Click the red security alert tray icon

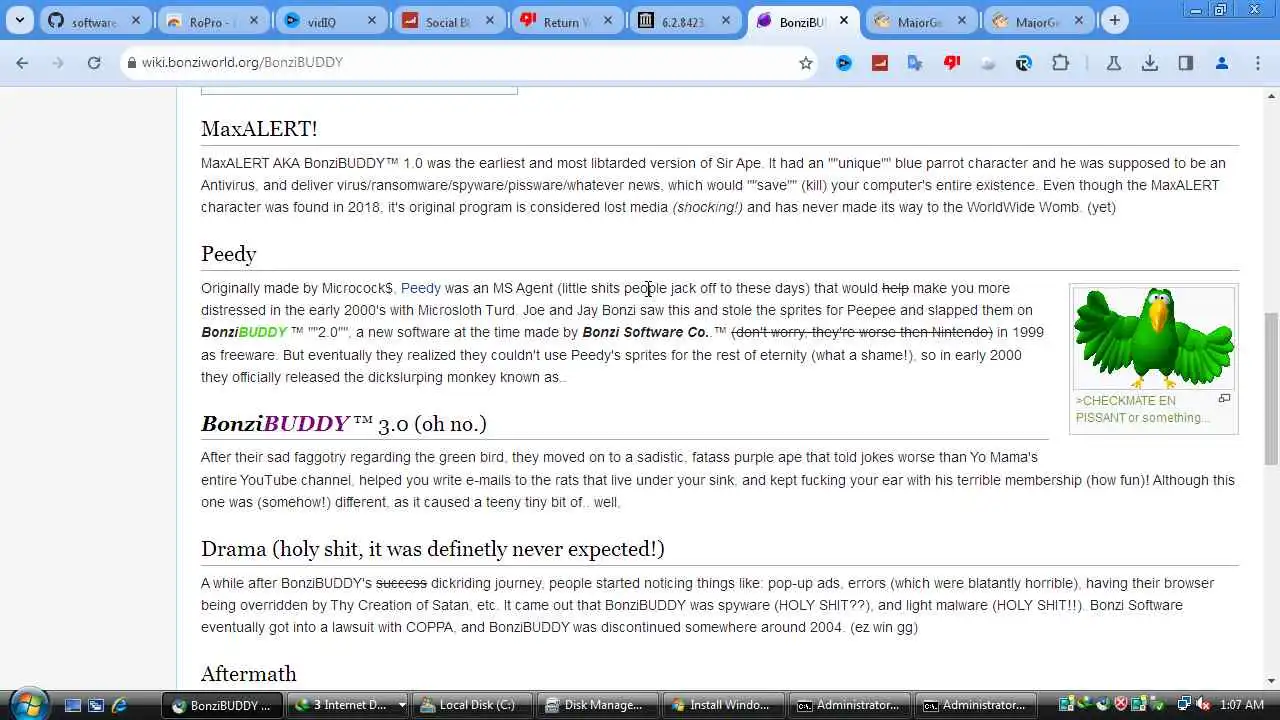(1121, 705)
